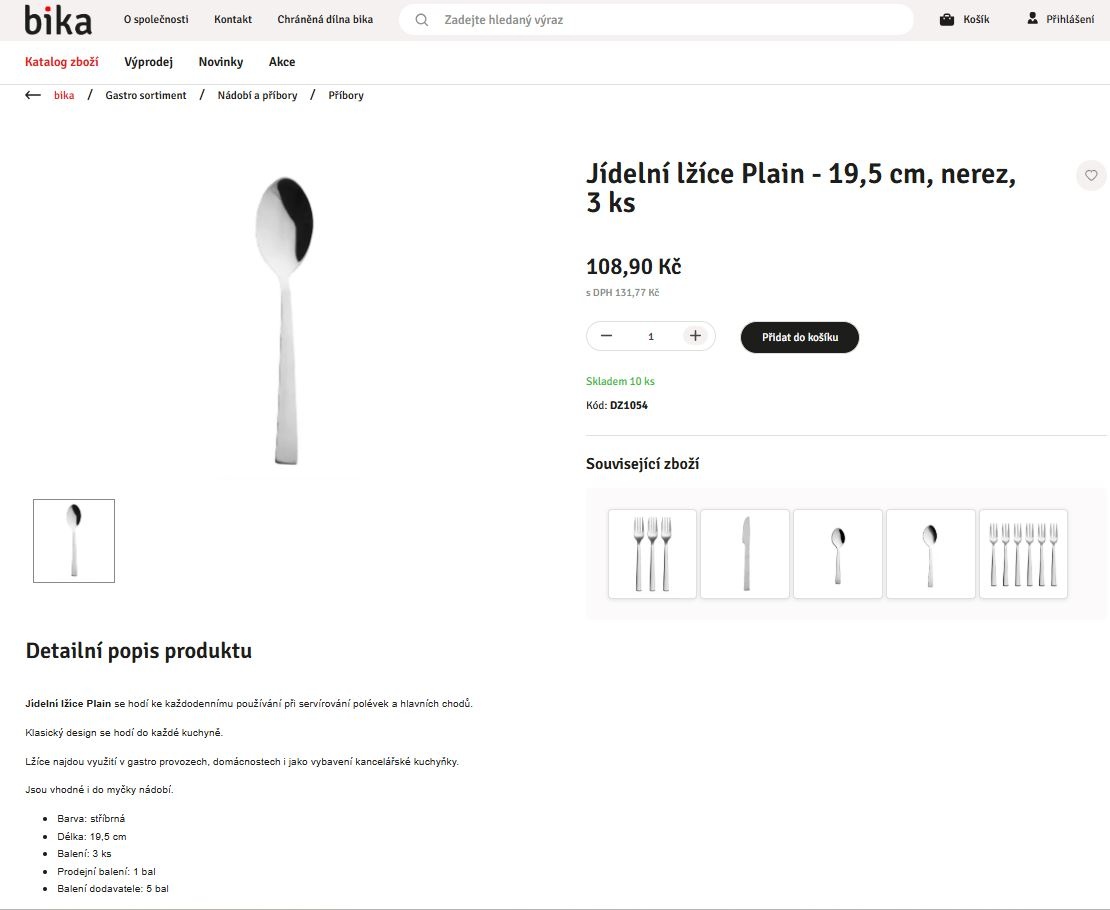This screenshot has width=1110, height=910.
Task: Click the Přihlášení user icon
Action: 1033,19
